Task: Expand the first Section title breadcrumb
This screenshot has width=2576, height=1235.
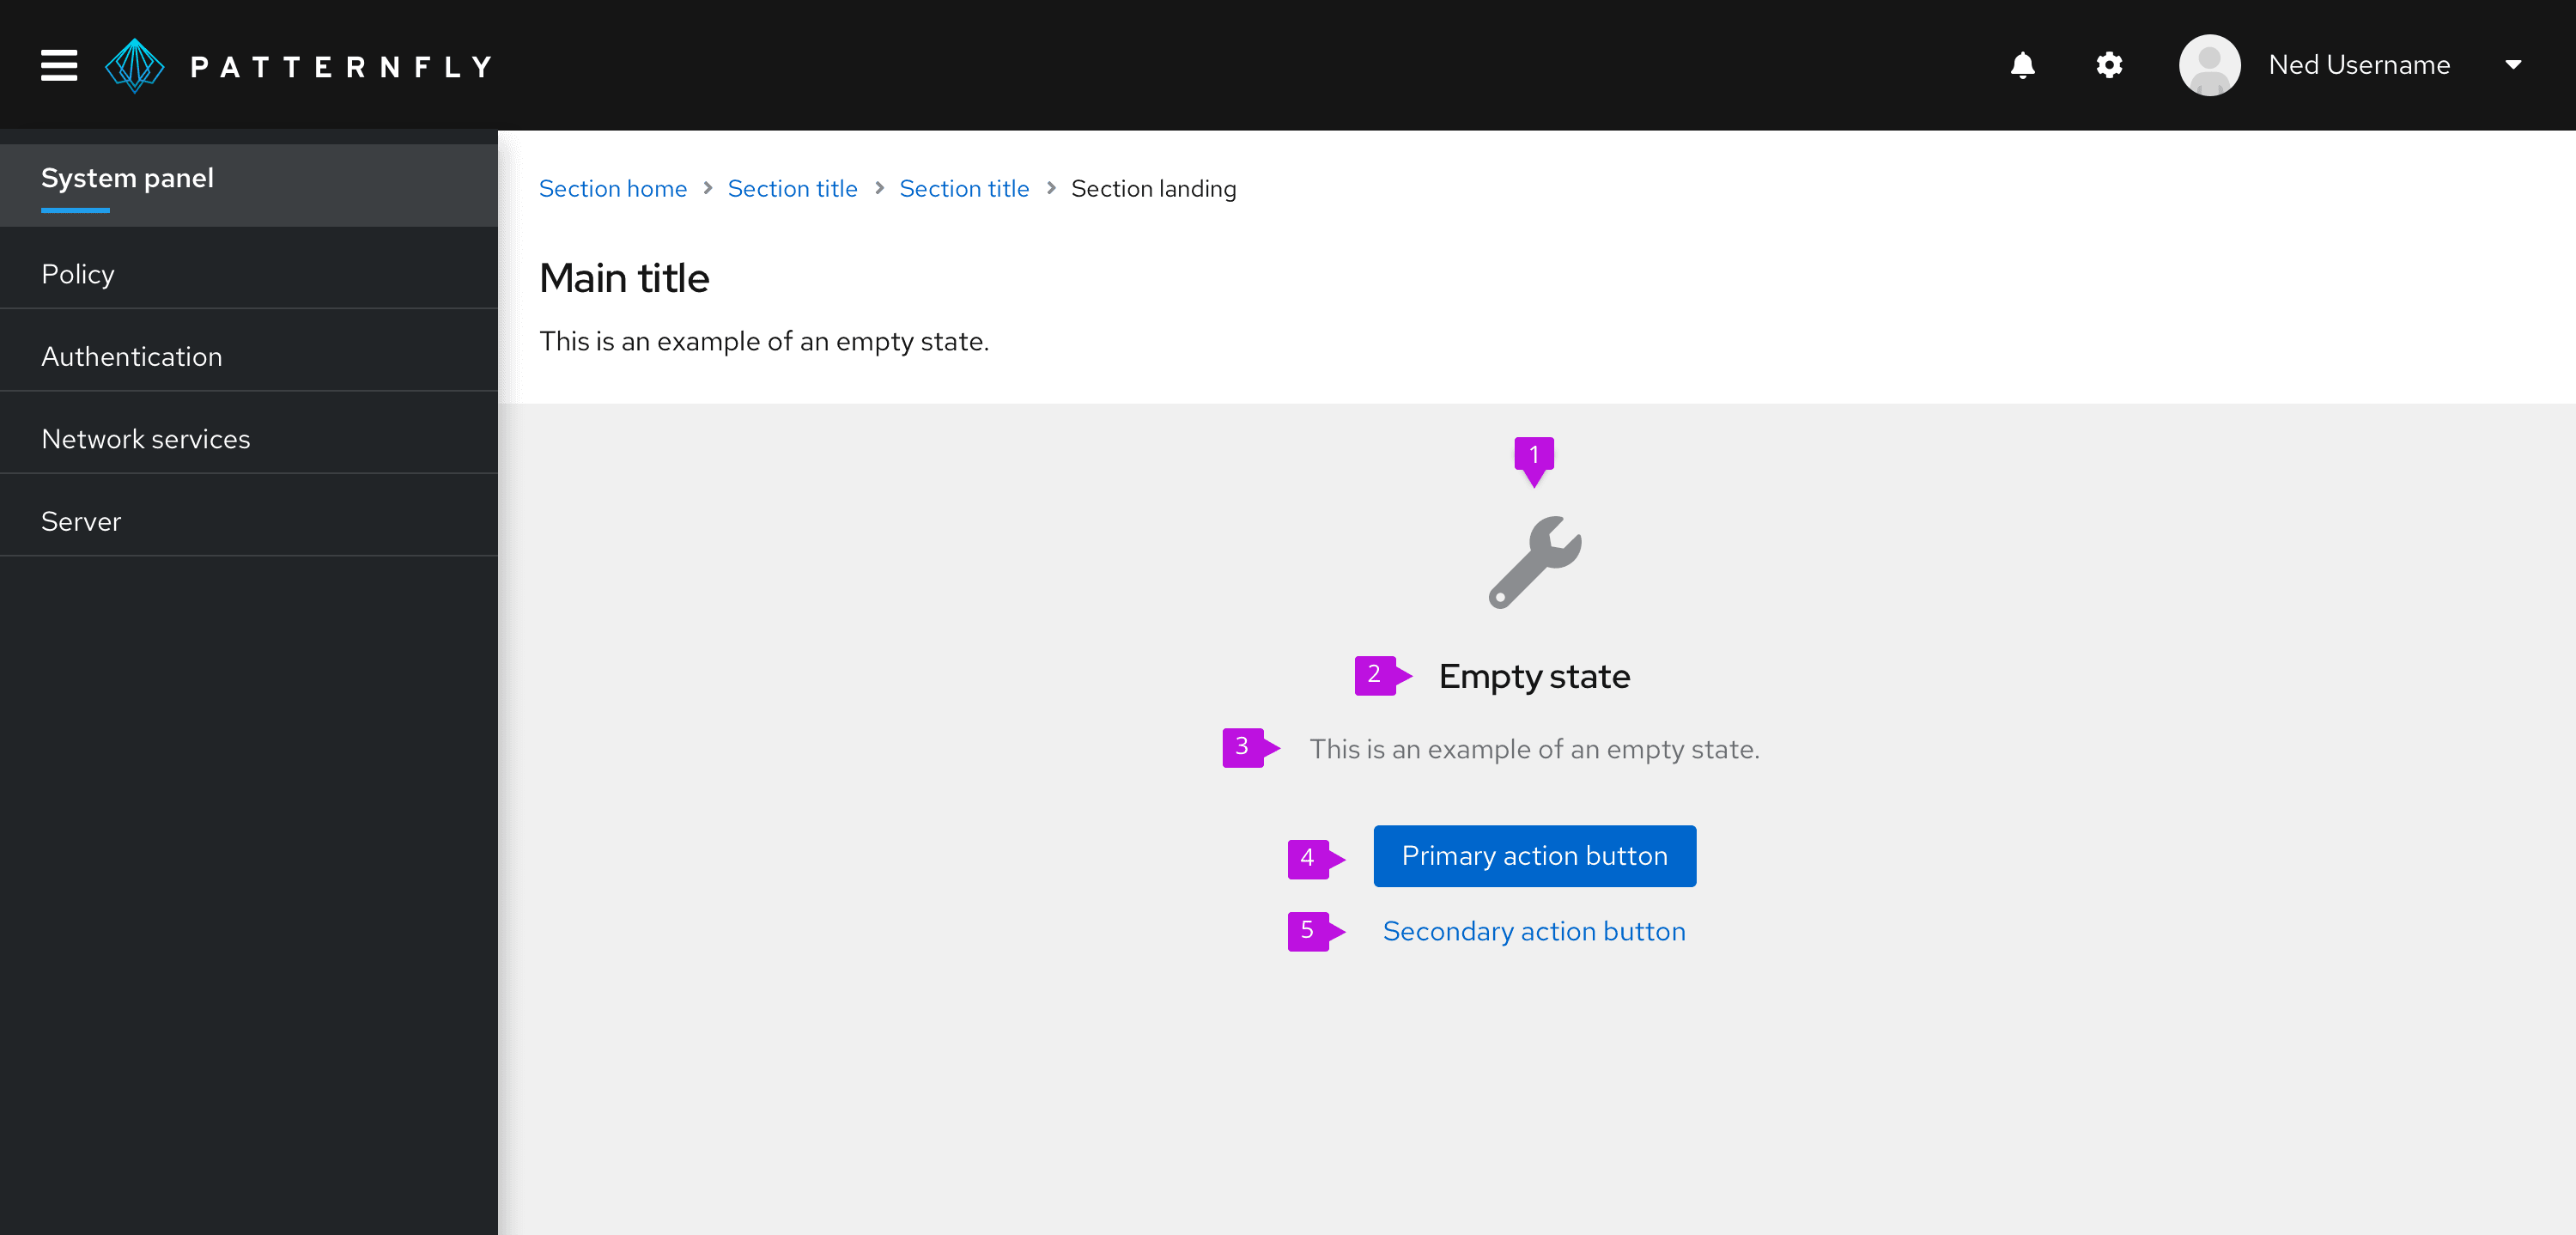Action: coord(793,187)
